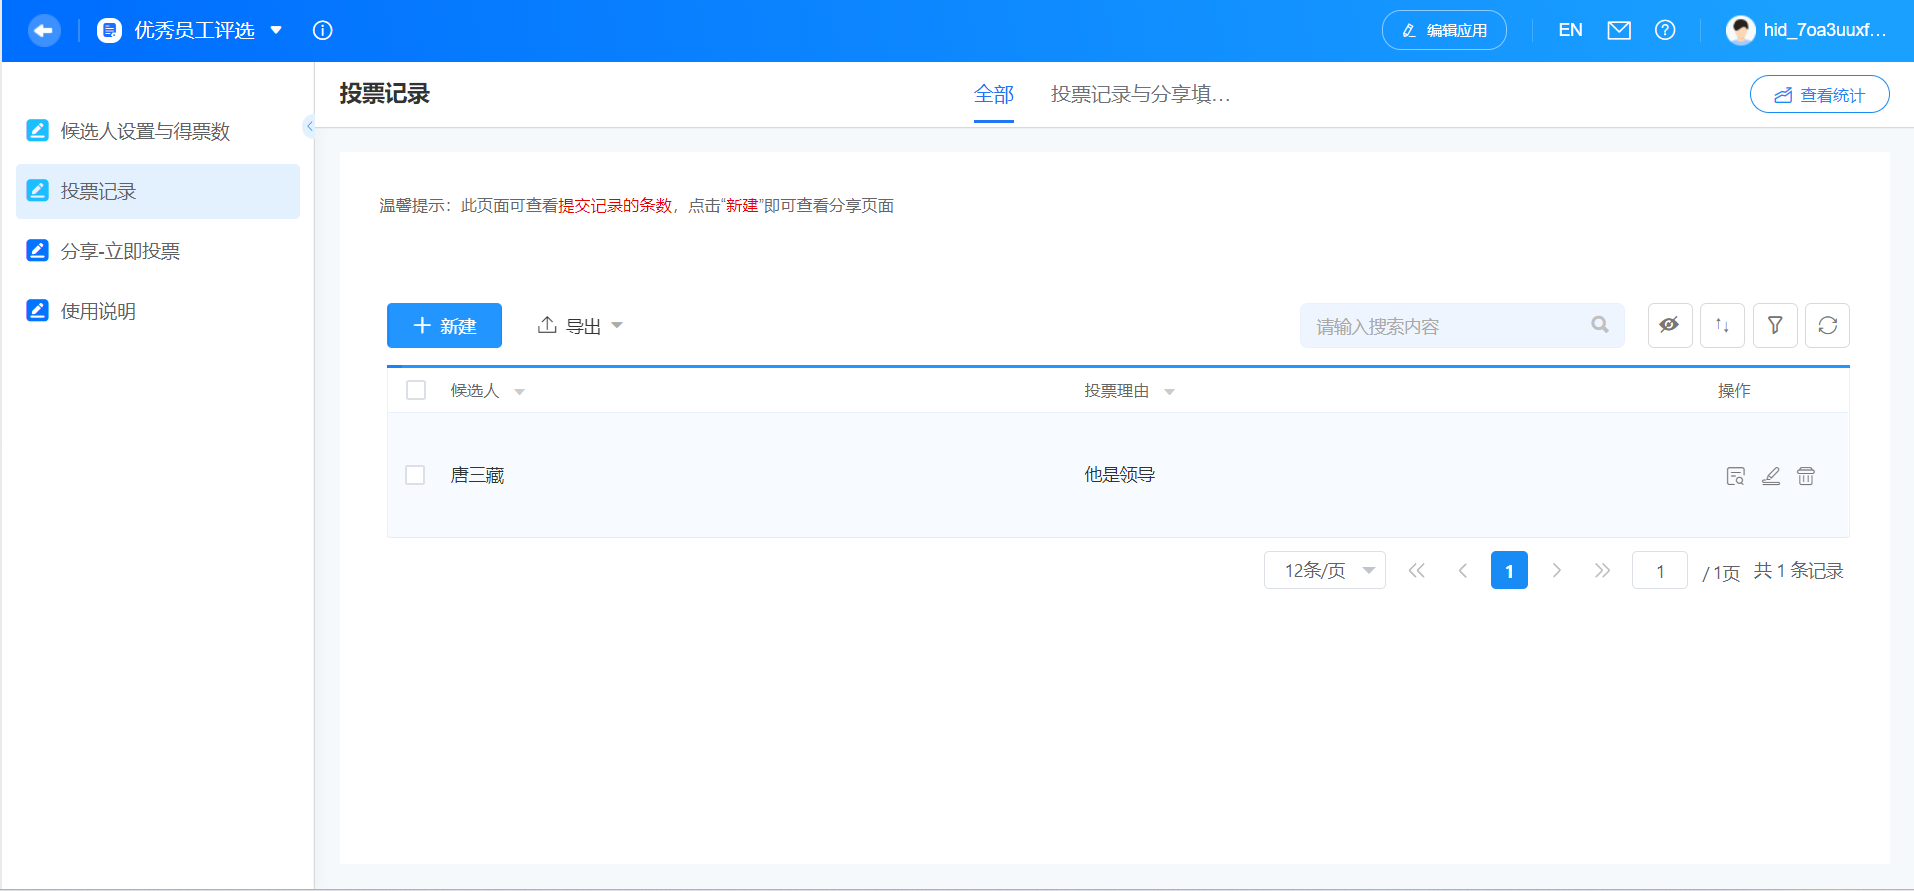
Task: Go to first page of records
Action: click(1416, 570)
